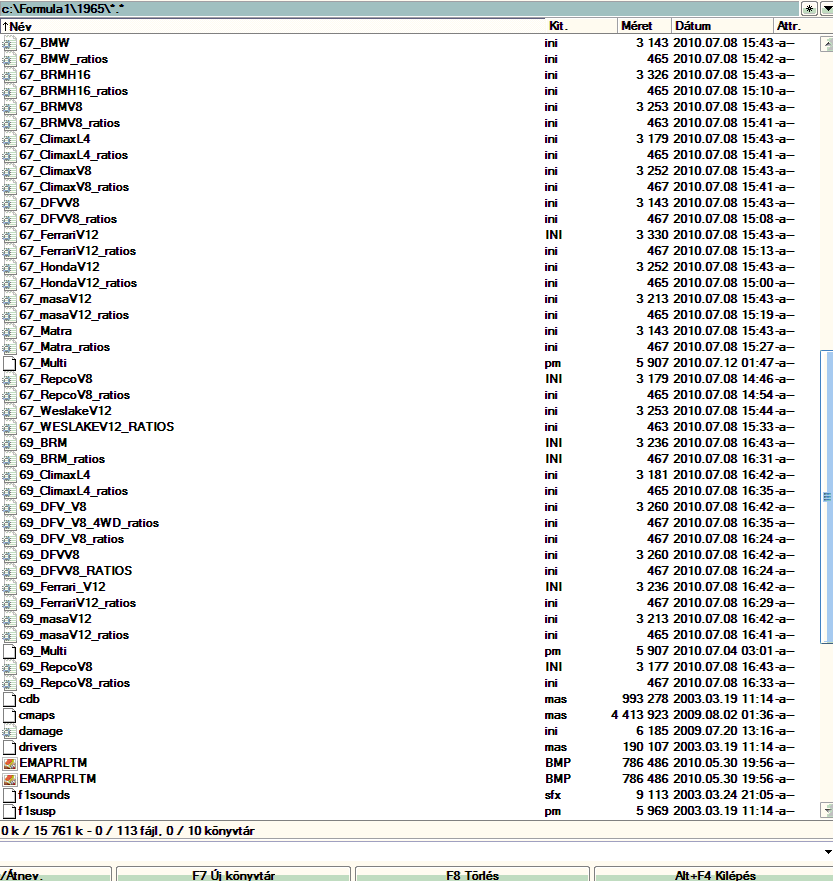834x883 pixels.
Task: Click the scrollbar down arrow
Action: coord(827,810)
